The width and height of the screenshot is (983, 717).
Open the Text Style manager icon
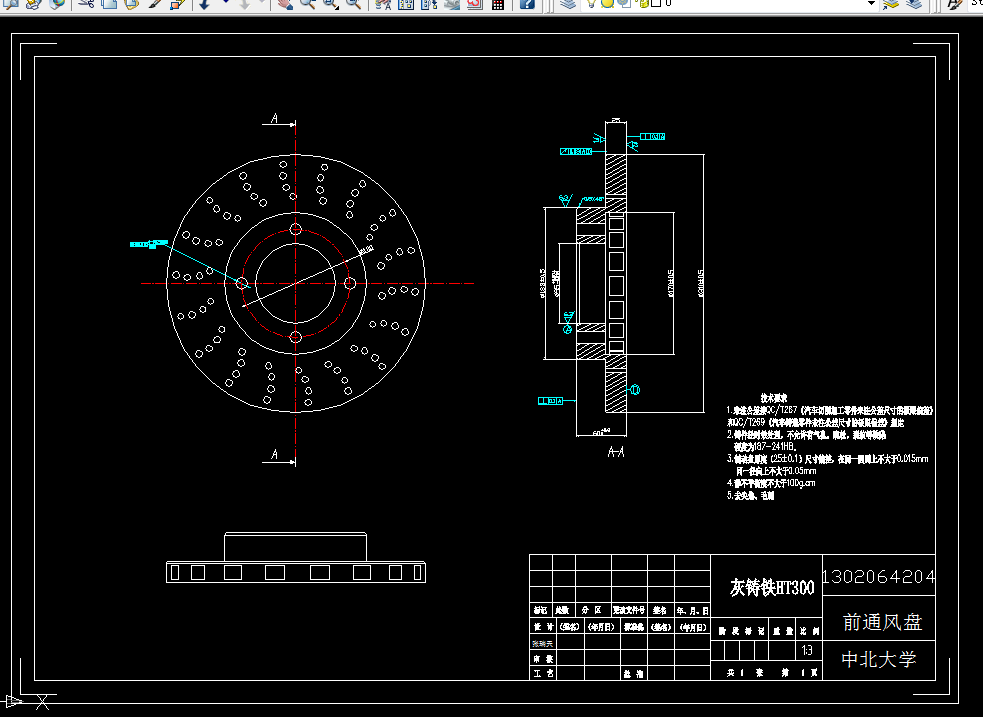955,3
